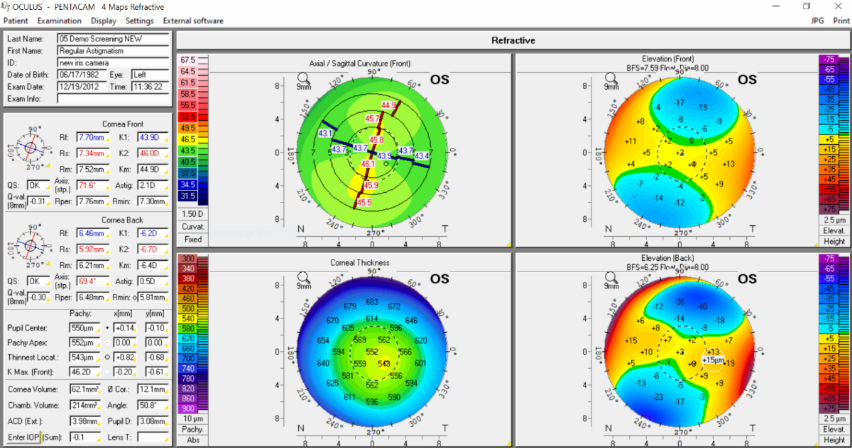Image resolution: width=852 pixels, height=448 pixels.
Task: Click magnifier icon on Elevation (Back) map
Action: tap(611, 278)
